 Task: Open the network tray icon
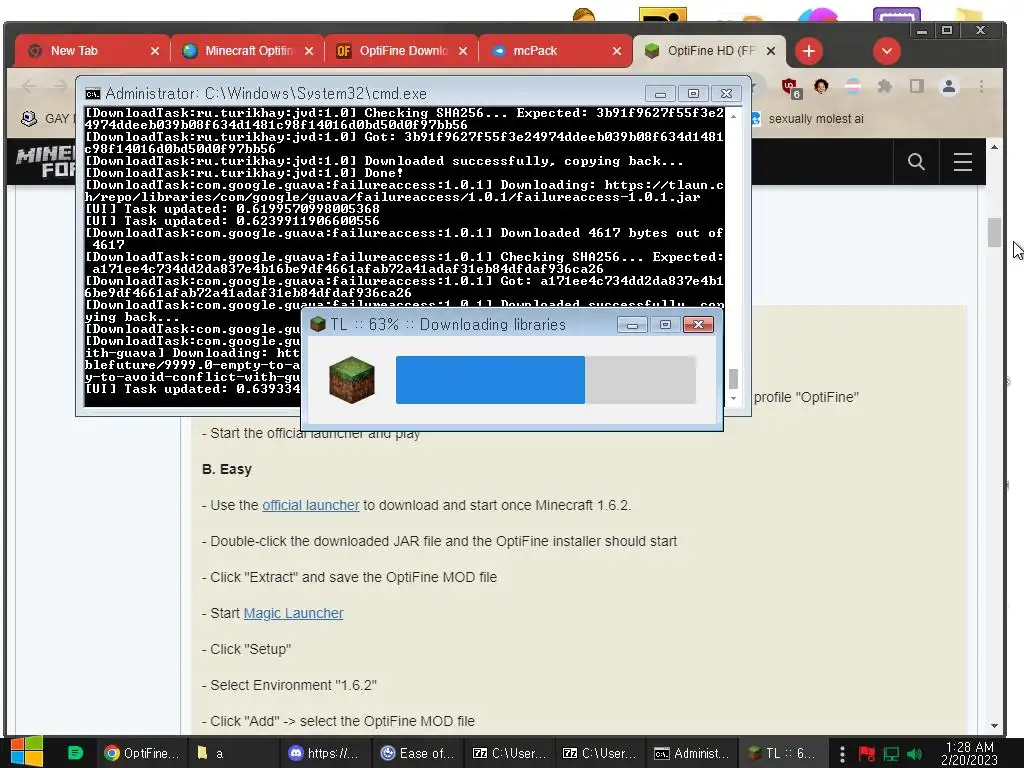point(891,754)
